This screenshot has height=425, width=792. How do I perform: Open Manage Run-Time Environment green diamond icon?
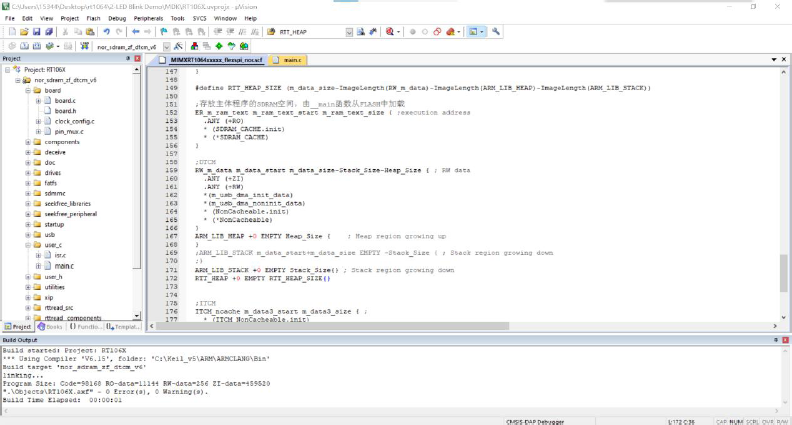(x=219, y=46)
